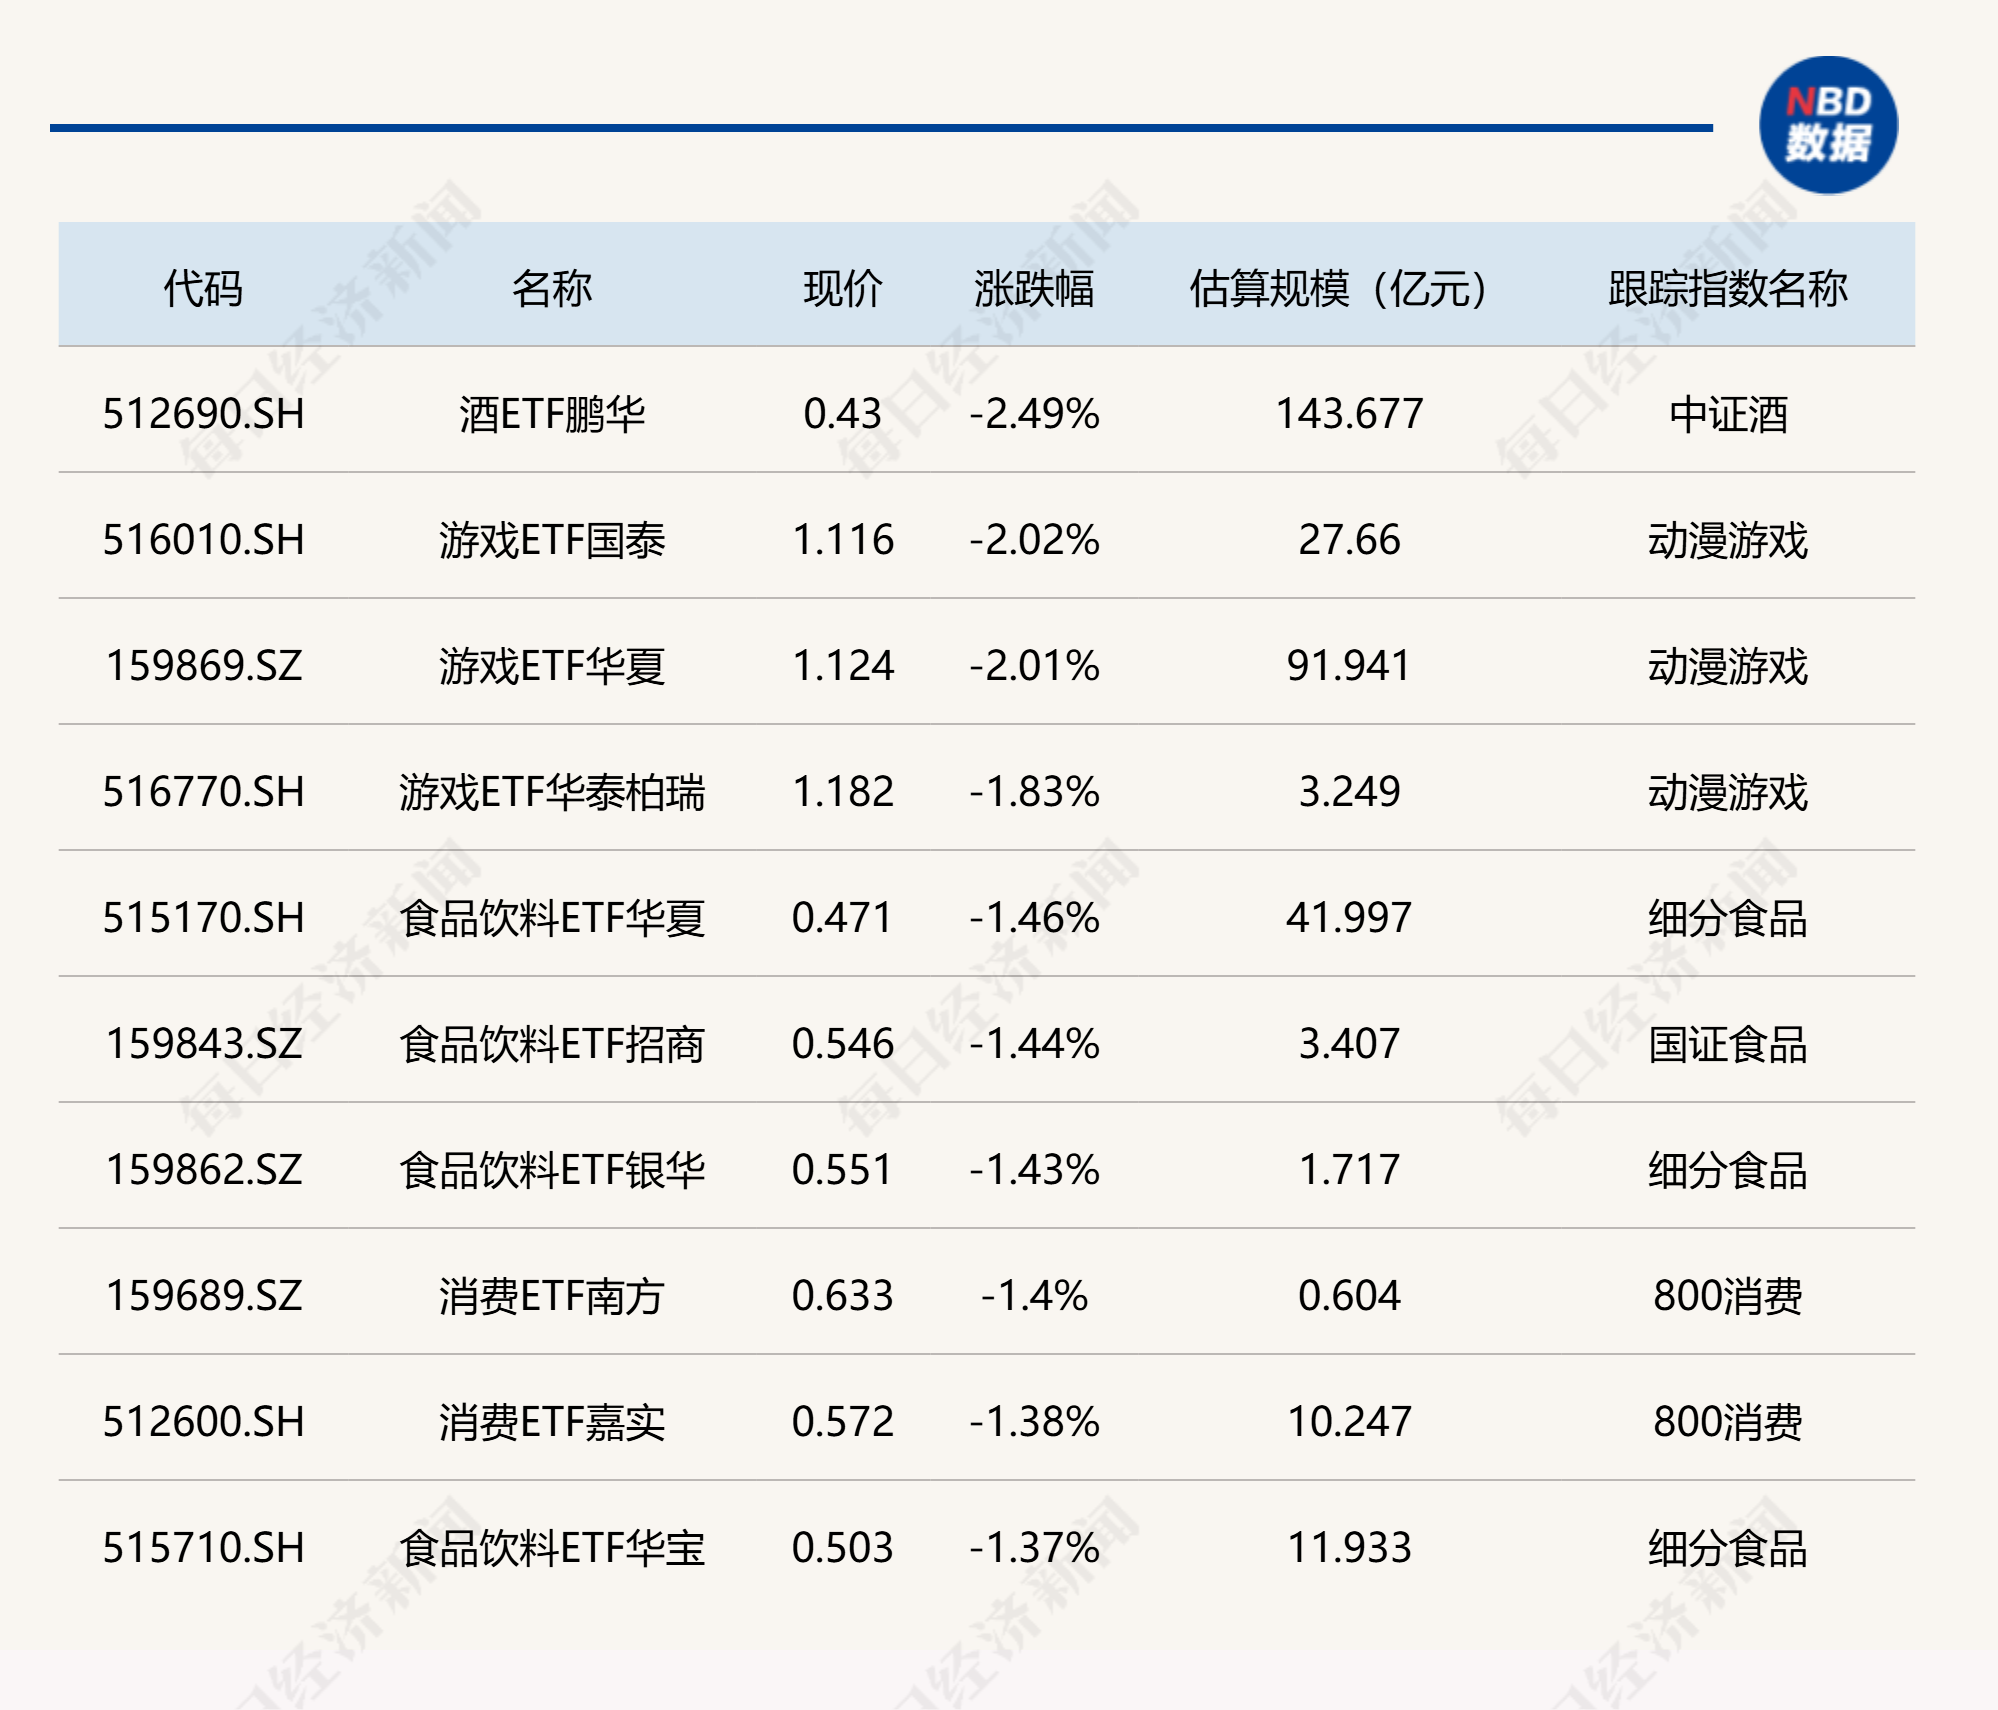Click code 512600.SH

pos(203,1422)
